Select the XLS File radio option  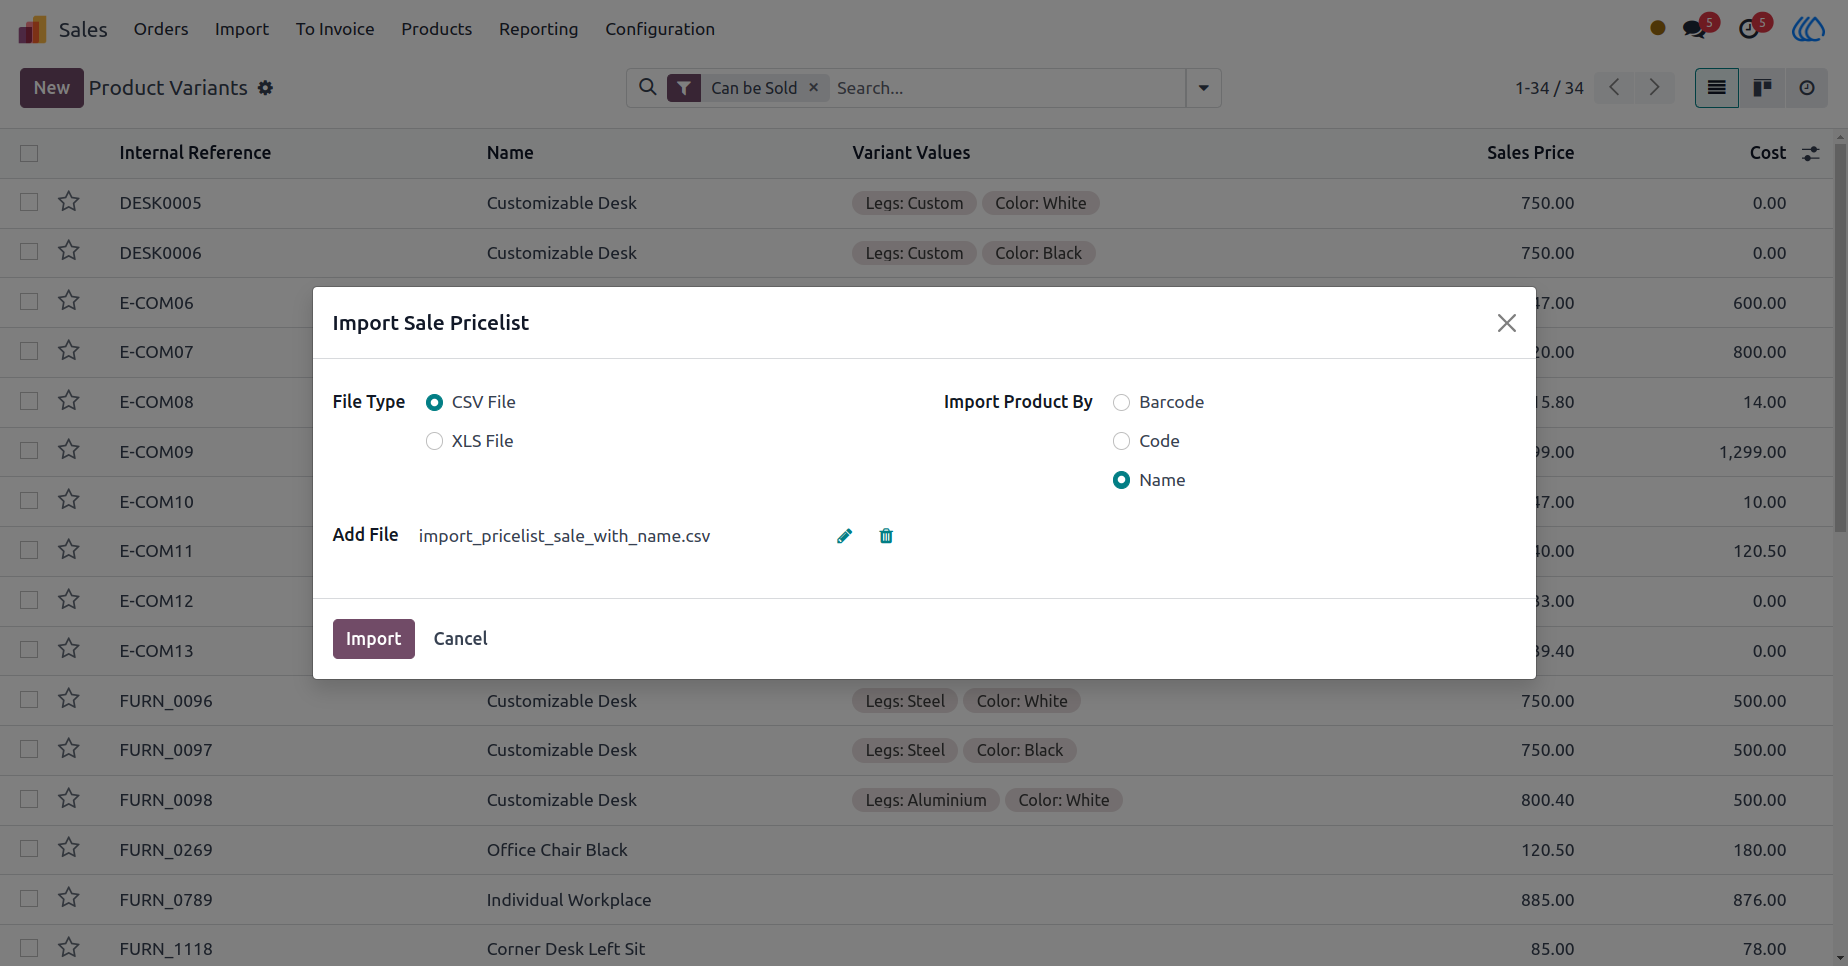pos(434,441)
